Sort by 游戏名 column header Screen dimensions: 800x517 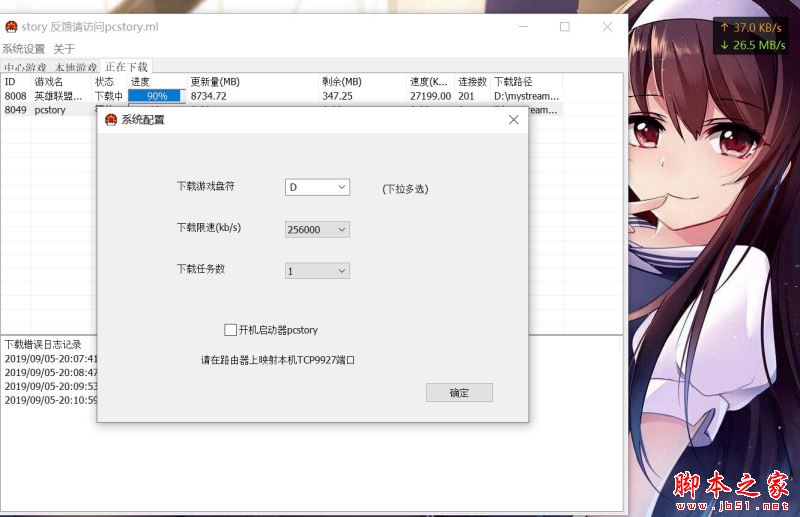tap(61, 82)
